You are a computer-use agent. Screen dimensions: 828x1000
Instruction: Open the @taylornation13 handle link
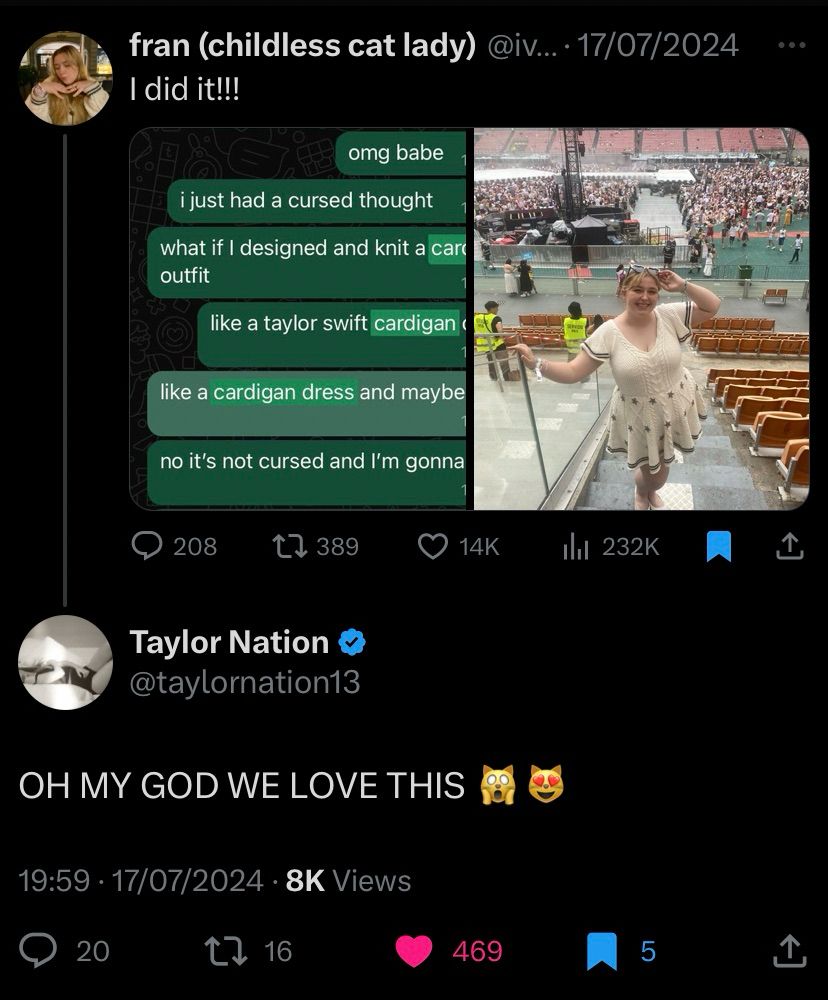pos(245,682)
